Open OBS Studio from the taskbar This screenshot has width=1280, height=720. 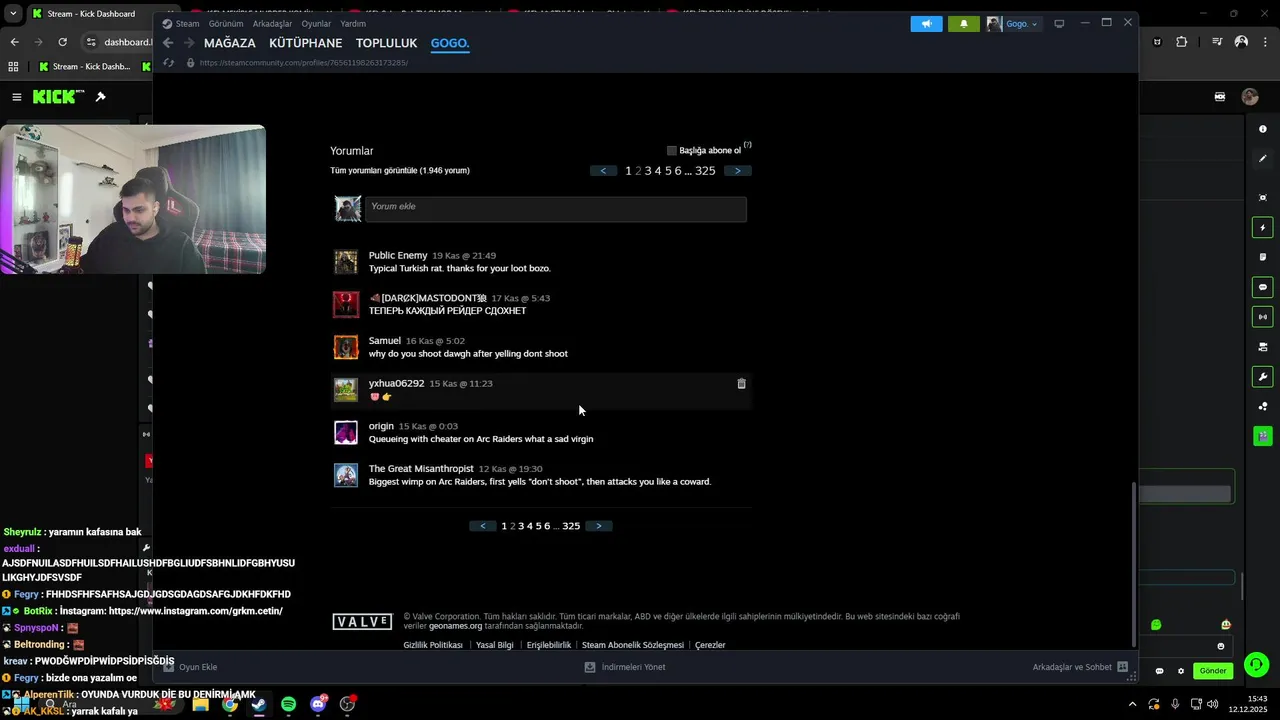(x=348, y=704)
